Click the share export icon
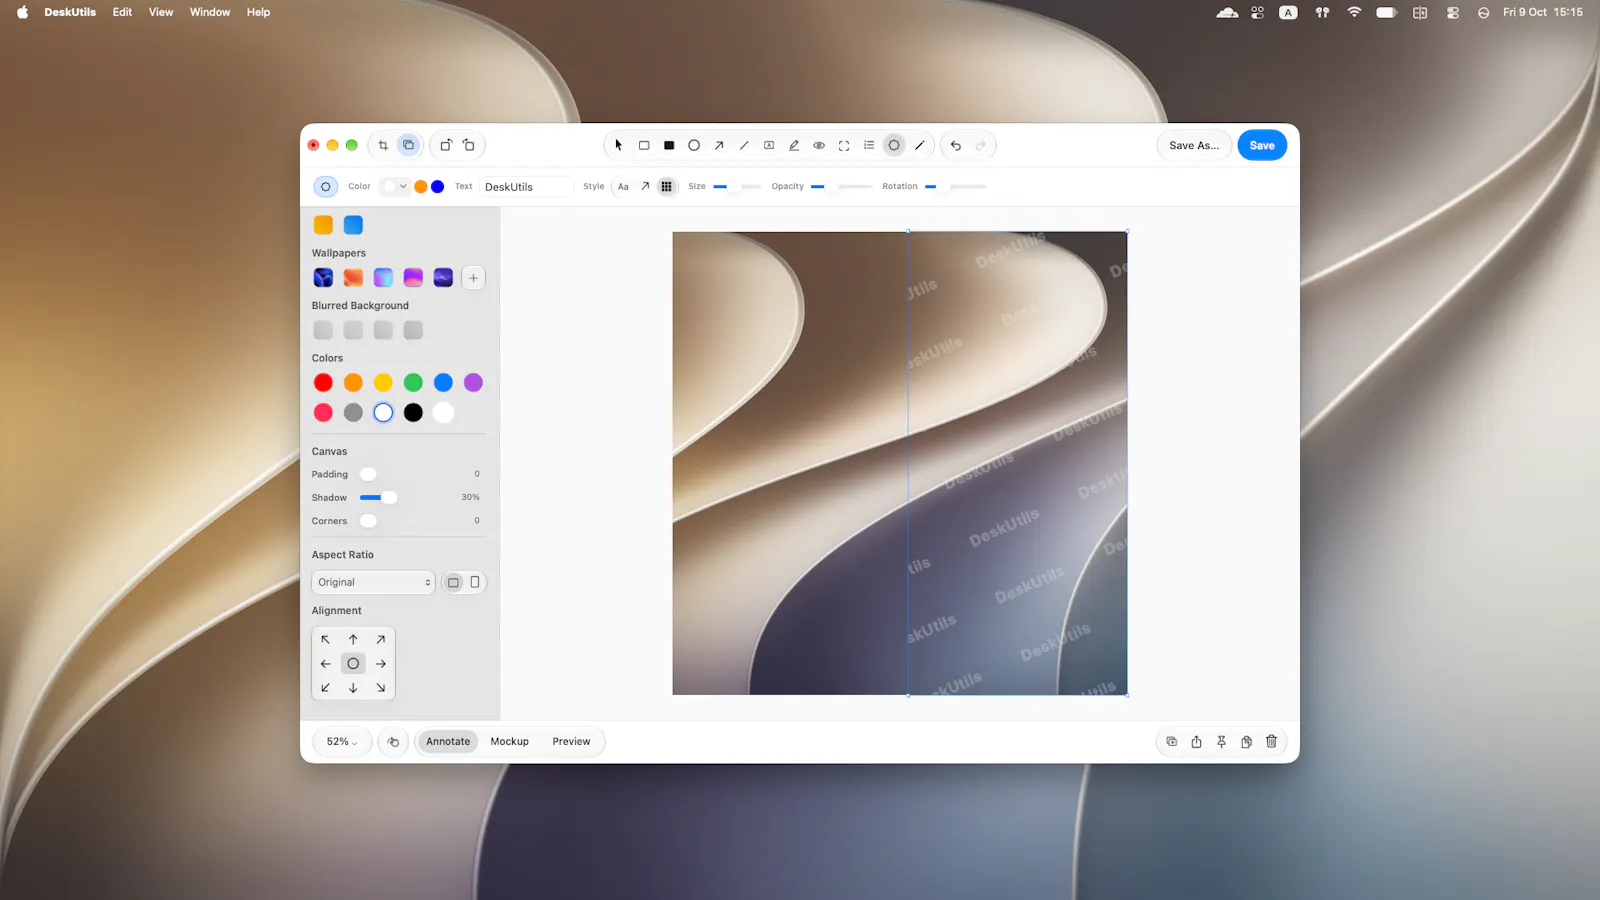 coord(1196,741)
